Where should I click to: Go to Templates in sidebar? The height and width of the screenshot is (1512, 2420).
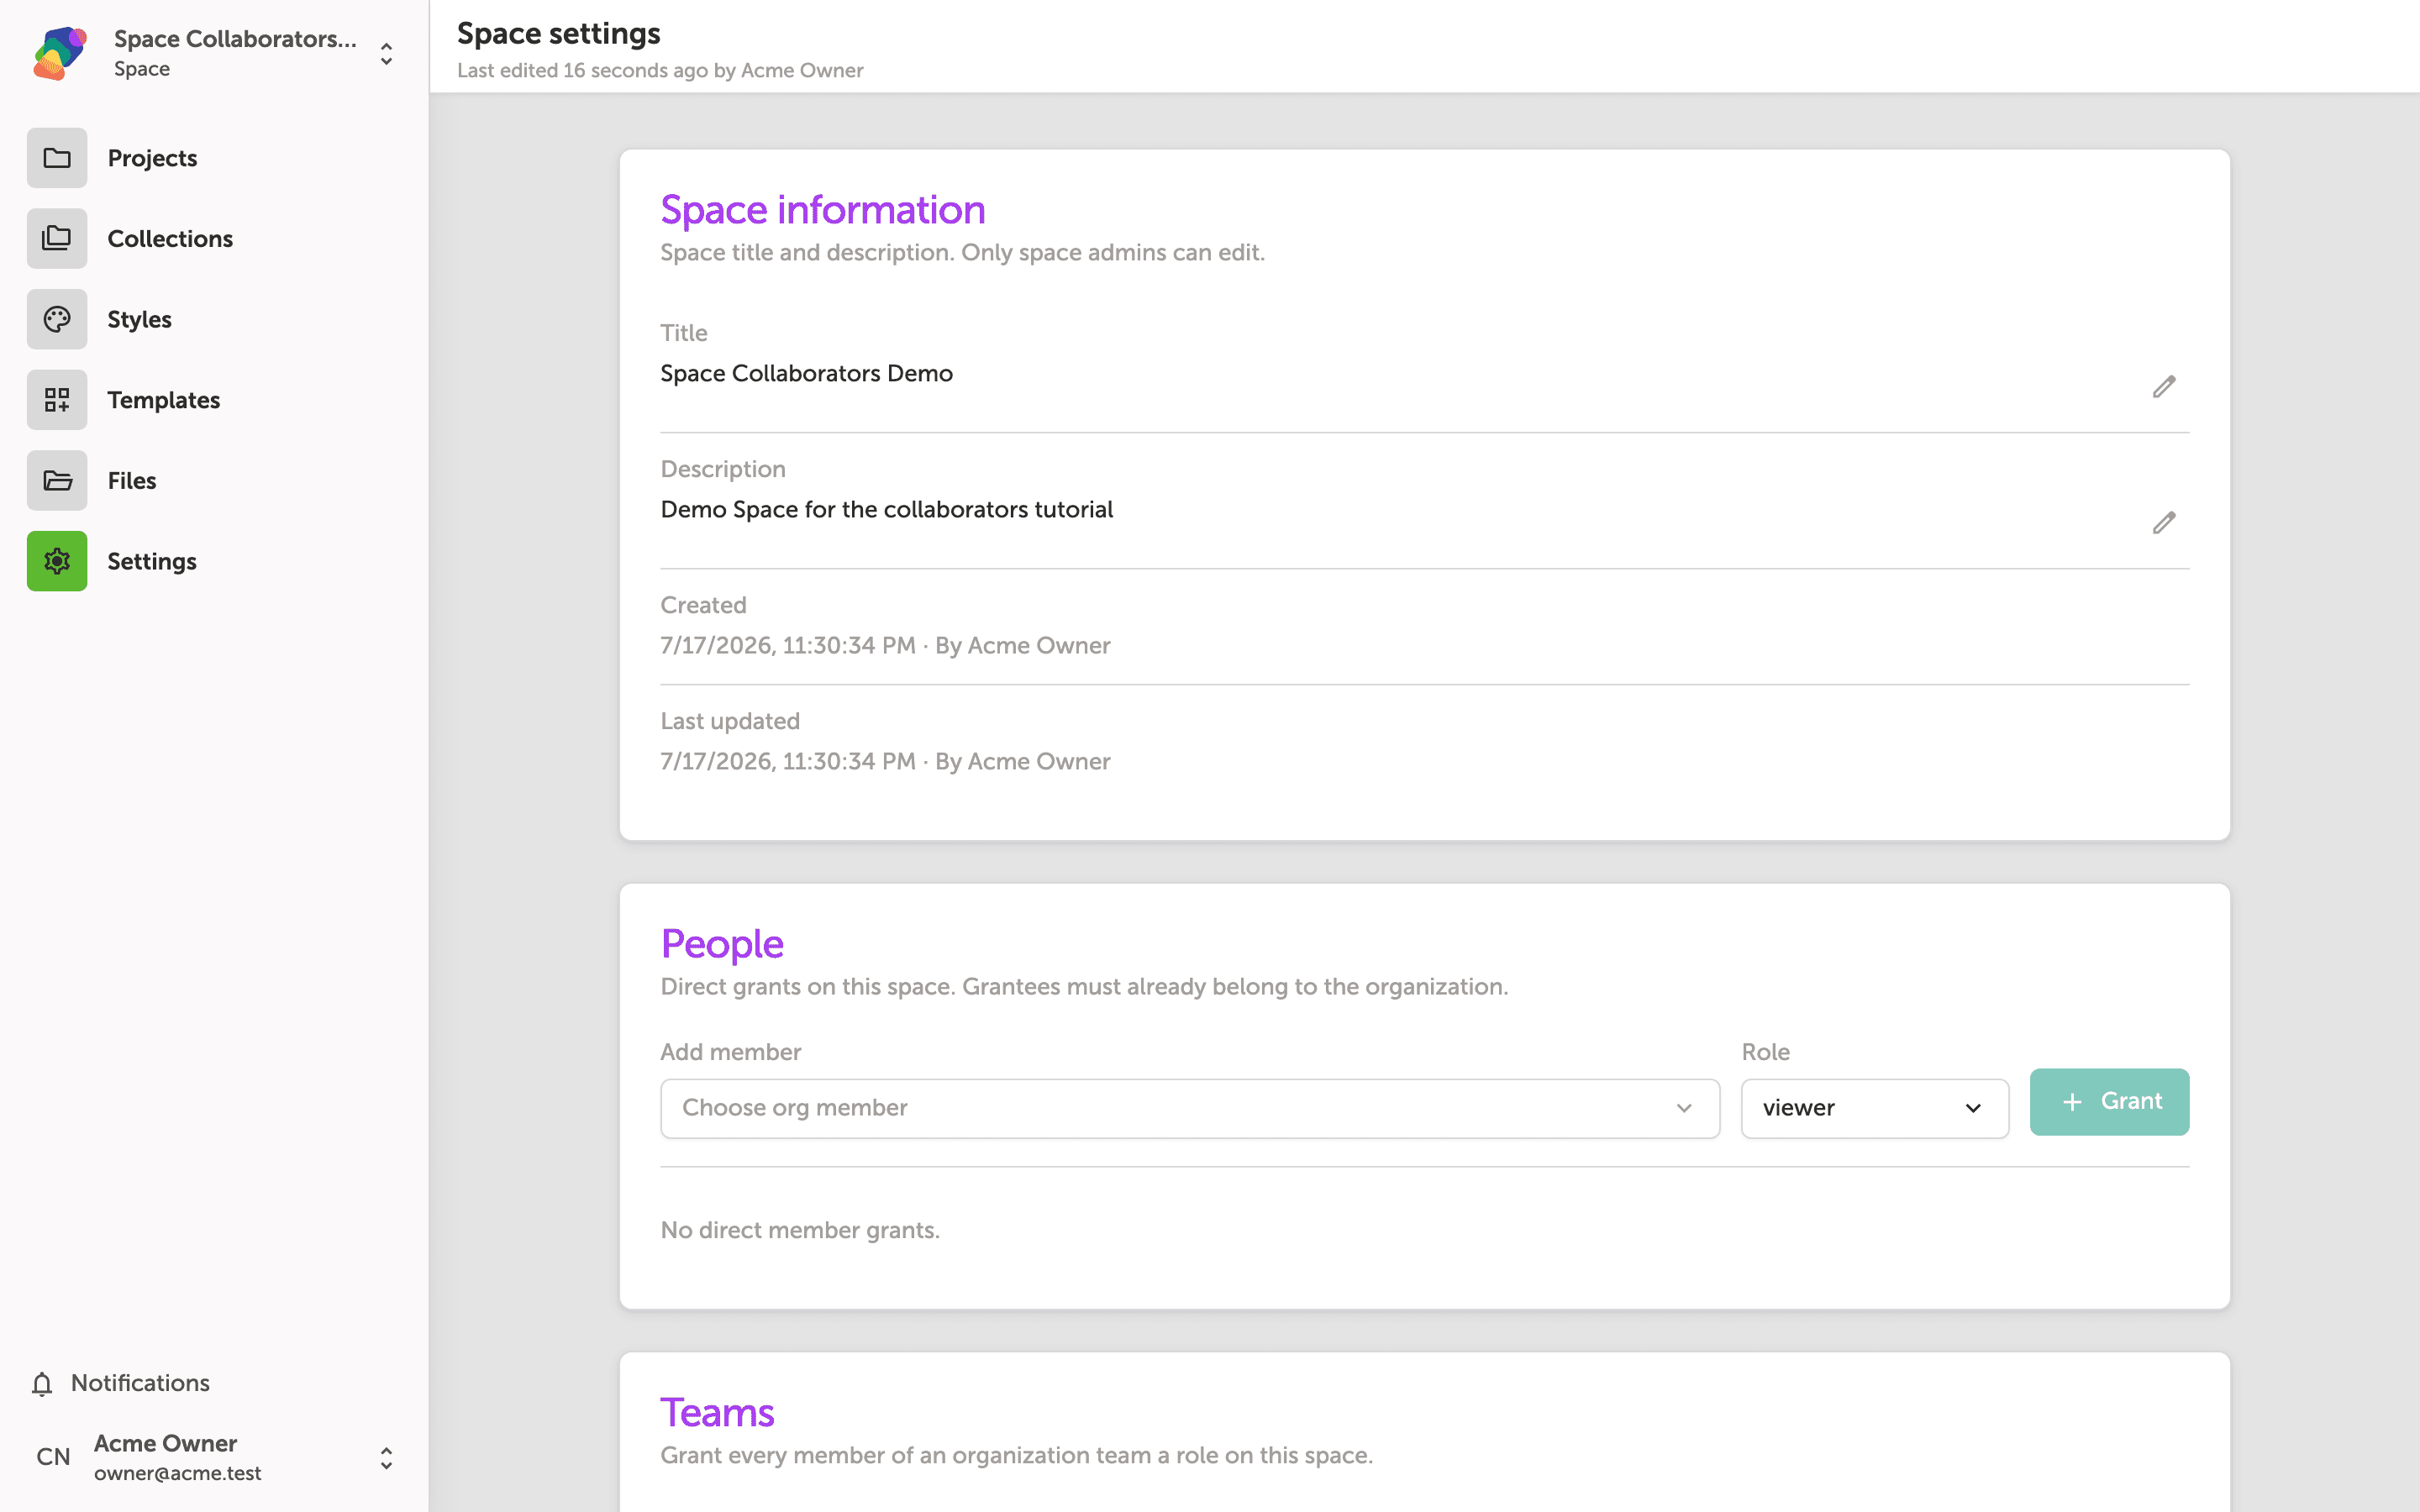point(163,400)
